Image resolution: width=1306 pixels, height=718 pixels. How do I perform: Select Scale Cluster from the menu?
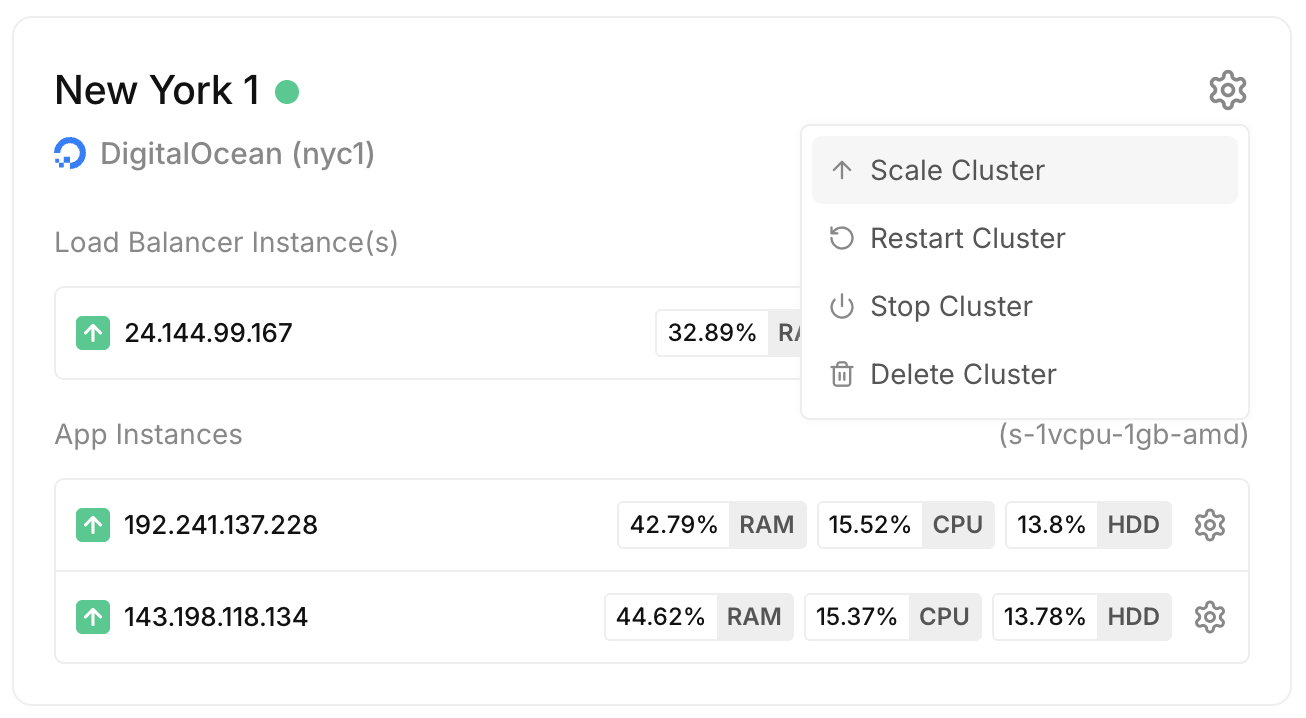tap(1025, 170)
